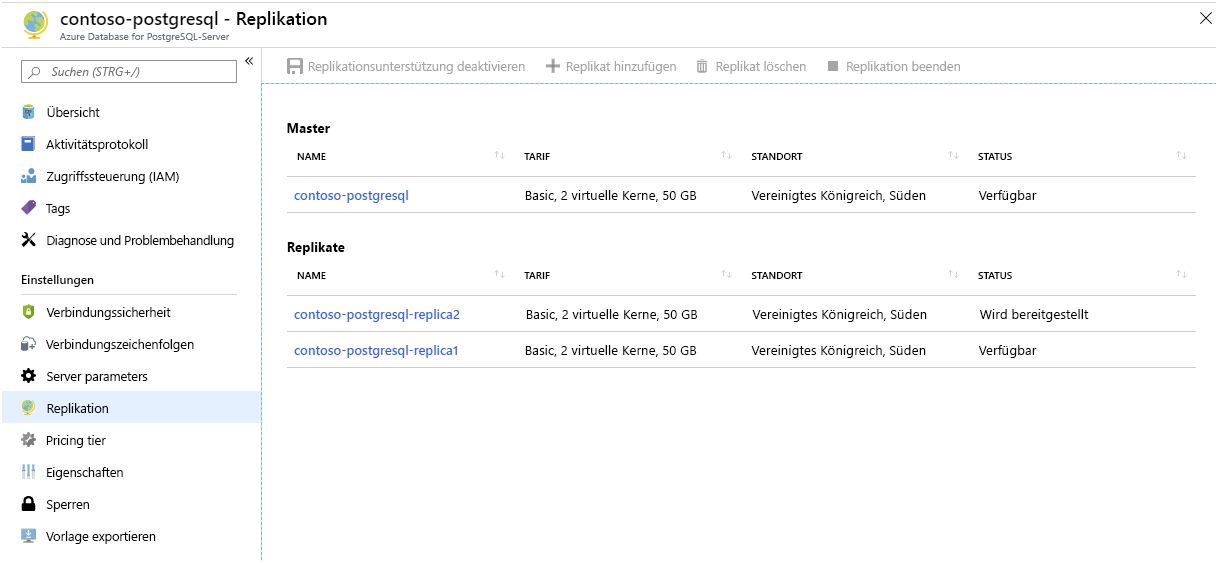Screen dimensions: 1218x563
Task: Click the Sperren padlock icon
Action: click(28, 504)
